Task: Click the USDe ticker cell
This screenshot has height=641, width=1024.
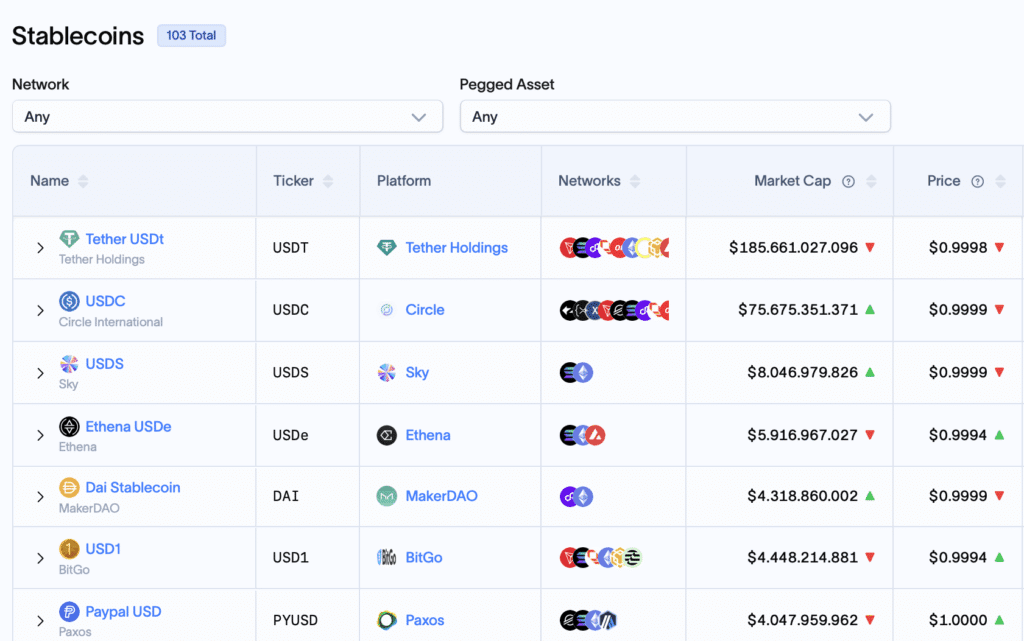Action: coord(291,435)
